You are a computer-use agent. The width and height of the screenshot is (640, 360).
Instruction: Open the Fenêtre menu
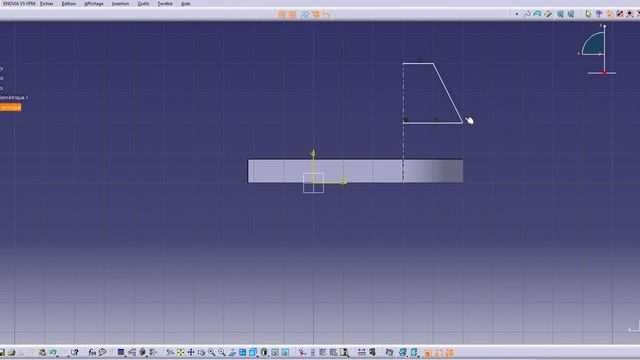coord(165,4)
